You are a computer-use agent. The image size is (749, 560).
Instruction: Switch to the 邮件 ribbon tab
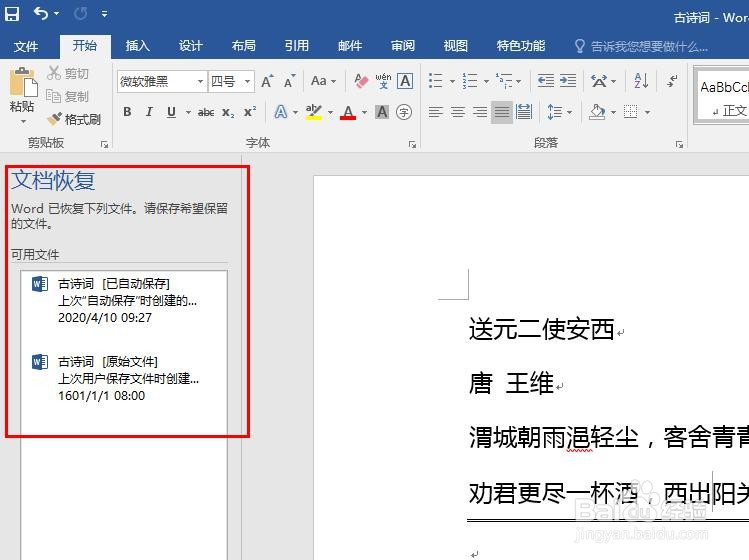(350, 46)
